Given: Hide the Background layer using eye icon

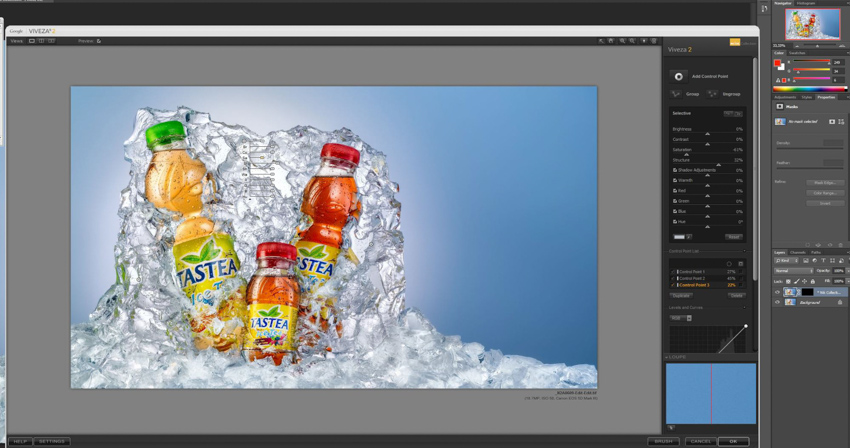Looking at the screenshot, I should click(x=777, y=302).
